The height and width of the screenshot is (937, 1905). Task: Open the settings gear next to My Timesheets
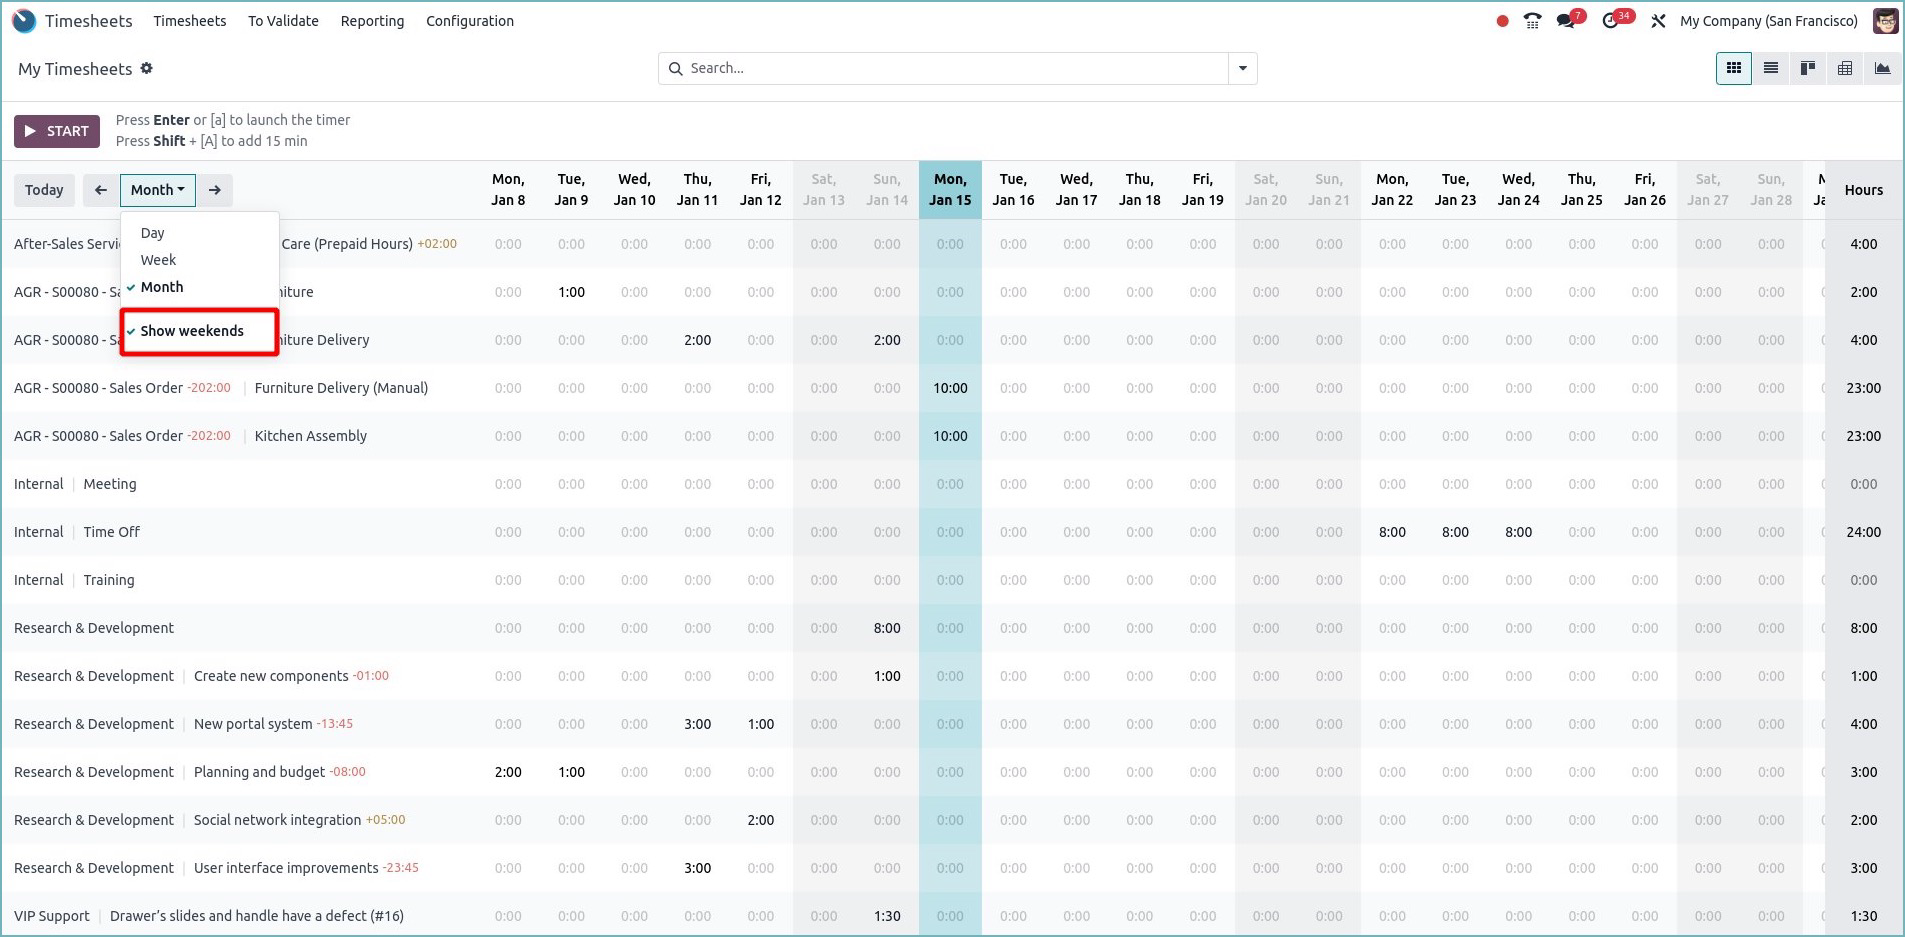(x=146, y=68)
